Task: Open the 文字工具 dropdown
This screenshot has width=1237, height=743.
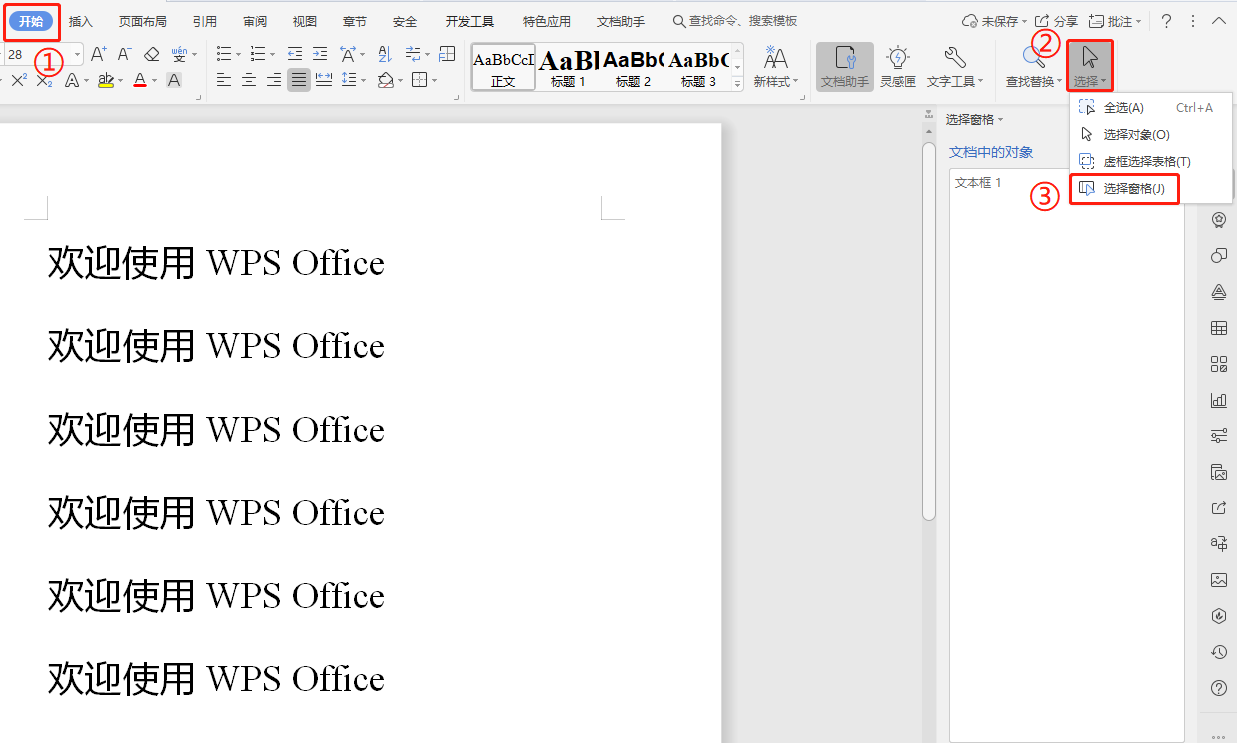Action: coord(955,67)
